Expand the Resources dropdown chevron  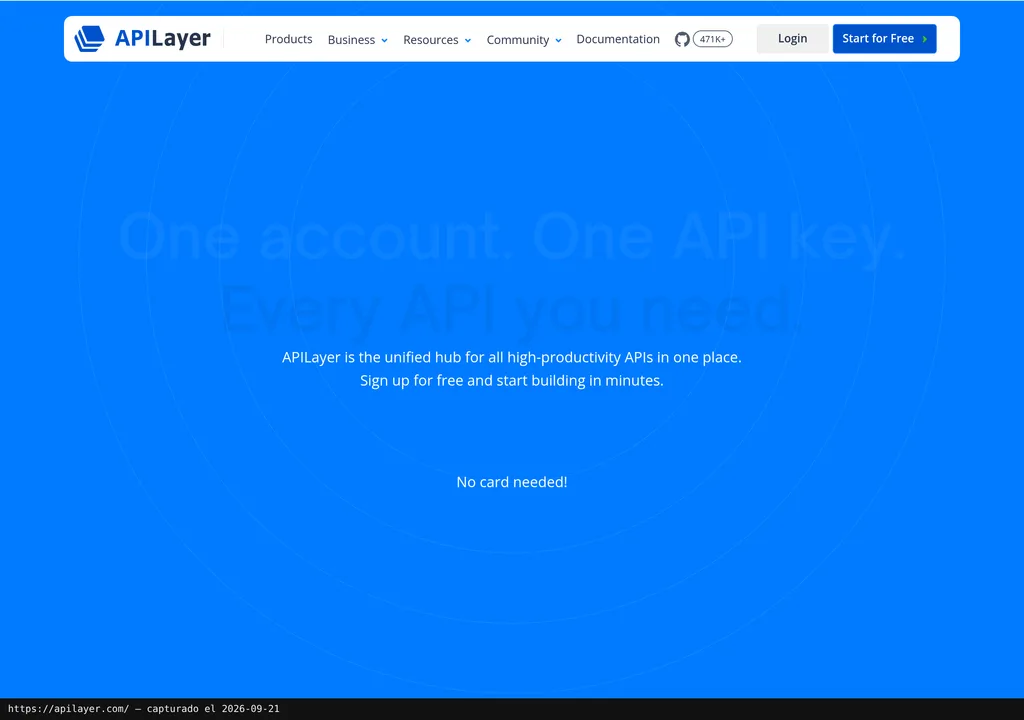(468, 41)
